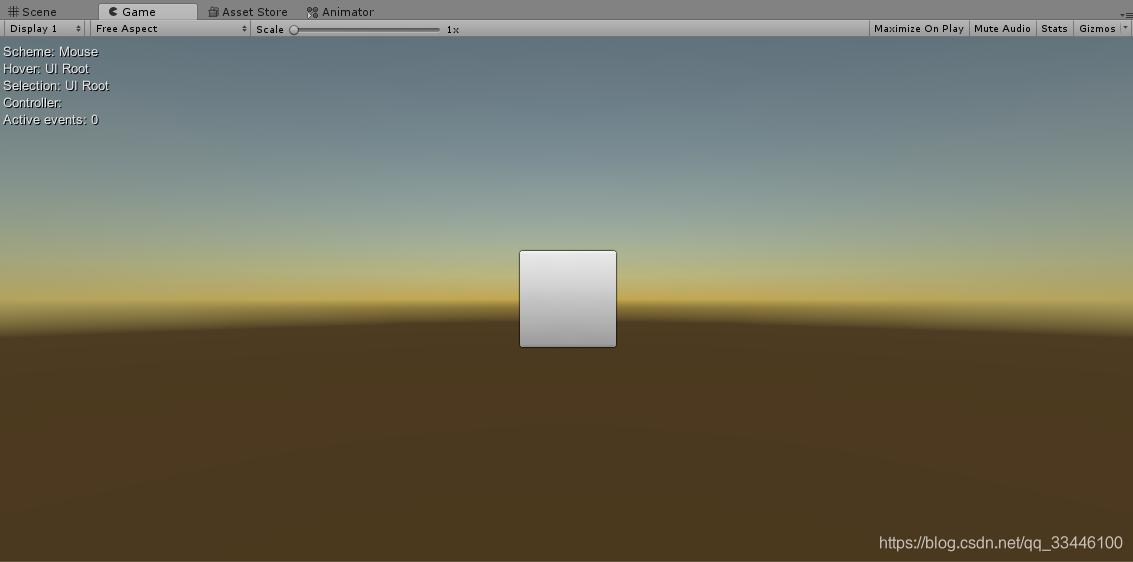Select the Game tab
1133x562 pixels.
point(147,12)
